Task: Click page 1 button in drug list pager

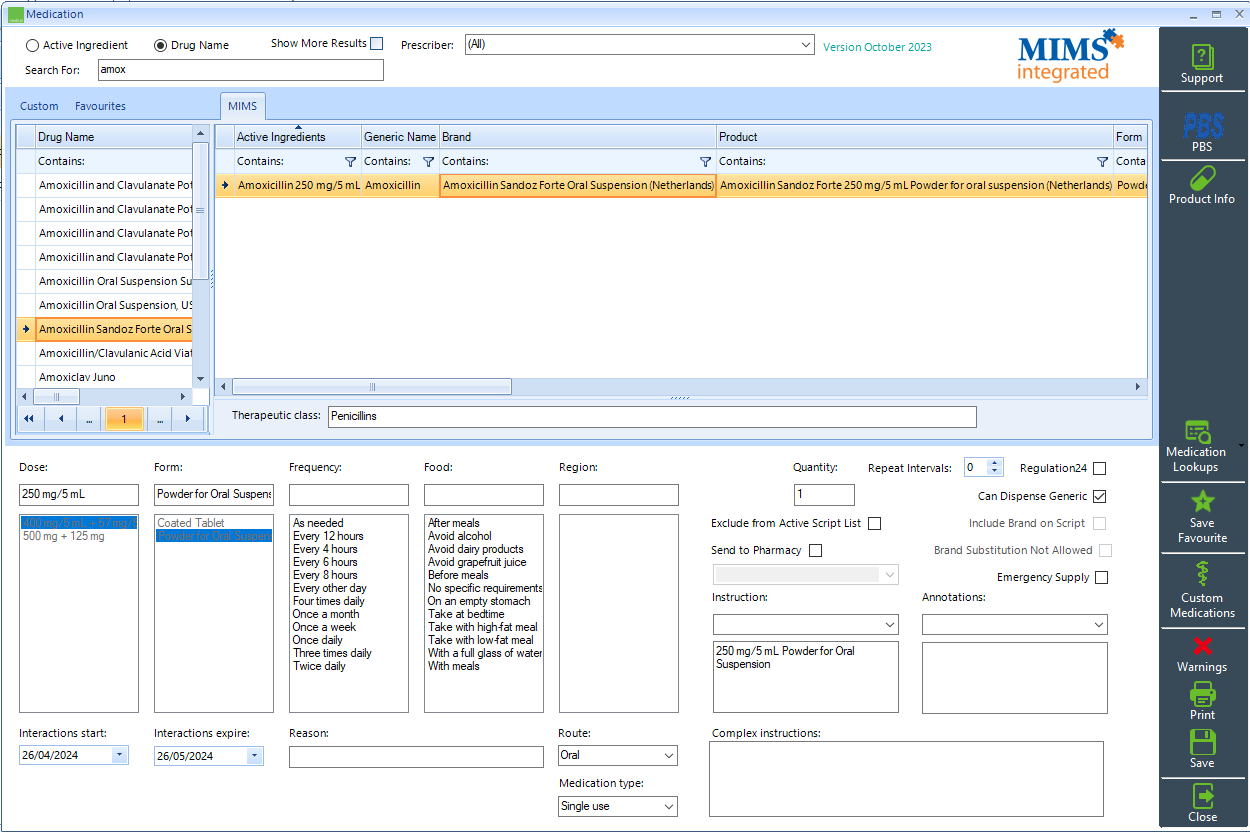Action: click(124, 419)
